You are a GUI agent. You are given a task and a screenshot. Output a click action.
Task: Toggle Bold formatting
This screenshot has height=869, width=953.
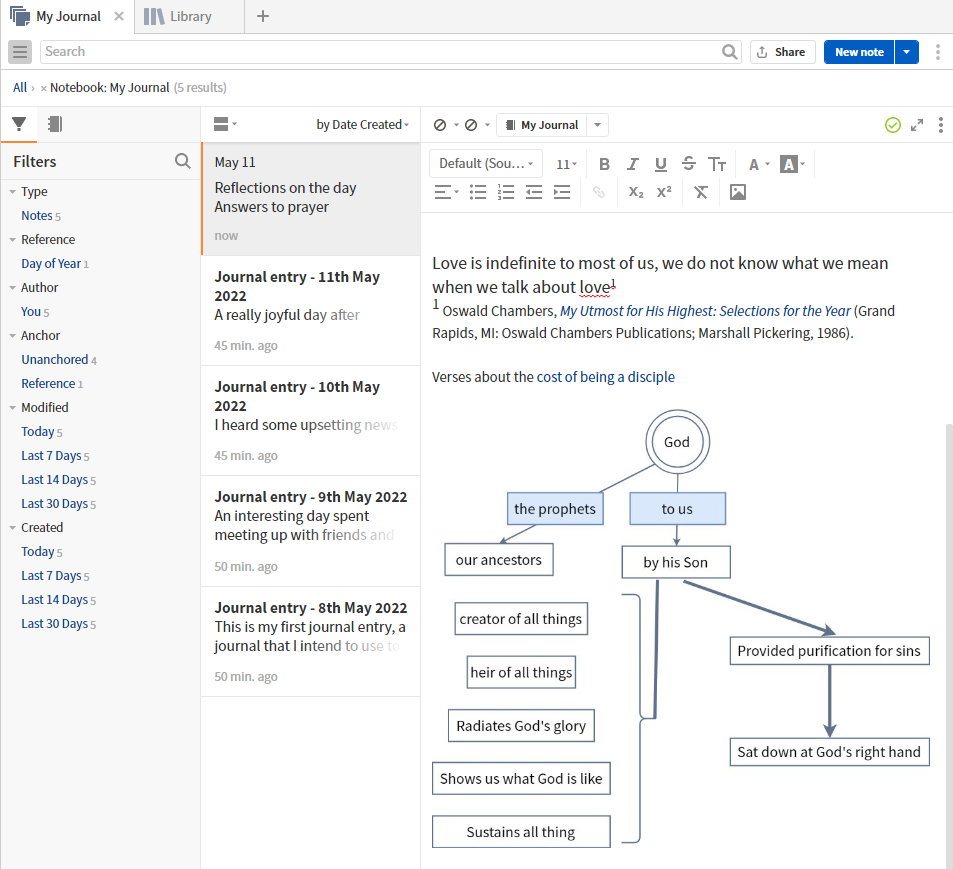point(604,164)
